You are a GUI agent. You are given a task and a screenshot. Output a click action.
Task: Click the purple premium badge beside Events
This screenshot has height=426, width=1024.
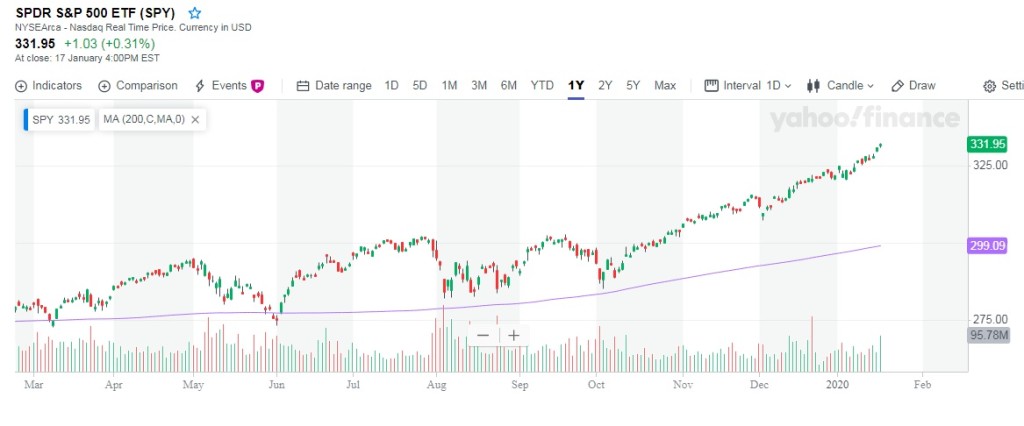[258, 86]
